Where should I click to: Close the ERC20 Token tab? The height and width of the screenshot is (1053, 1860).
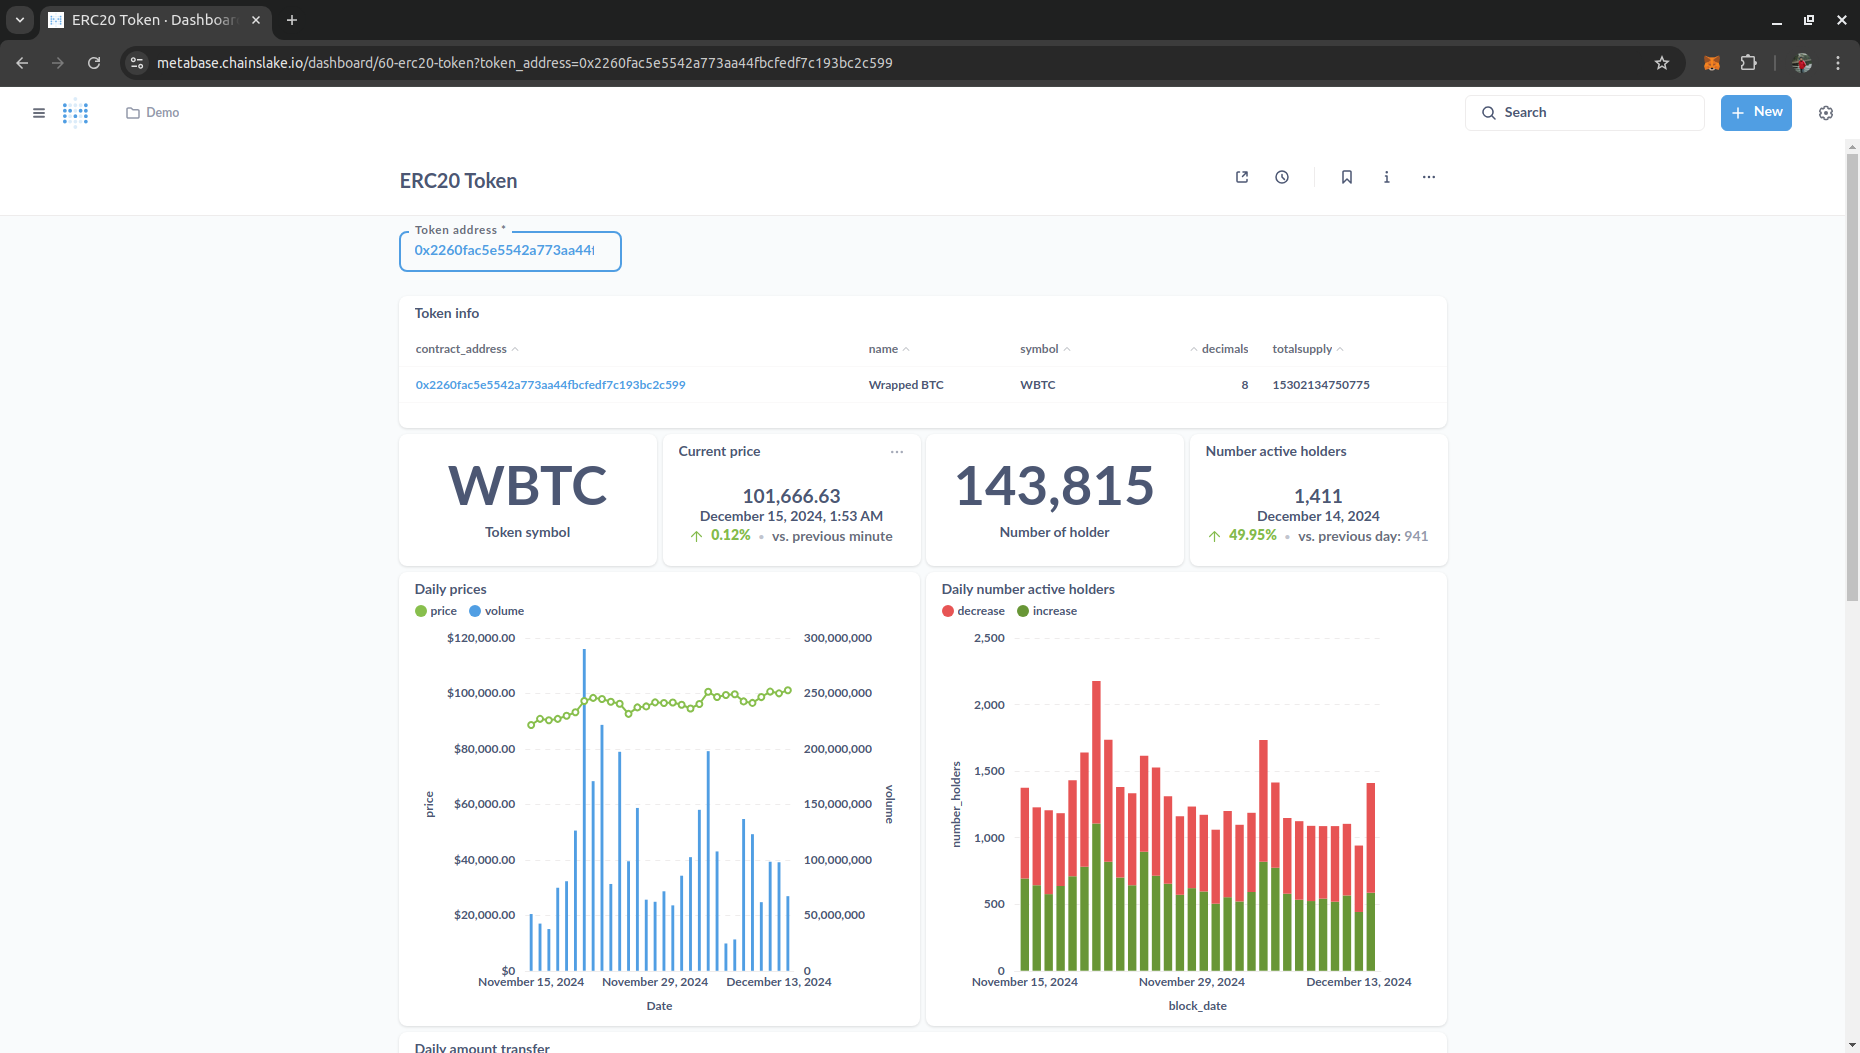(x=256, y=20)
